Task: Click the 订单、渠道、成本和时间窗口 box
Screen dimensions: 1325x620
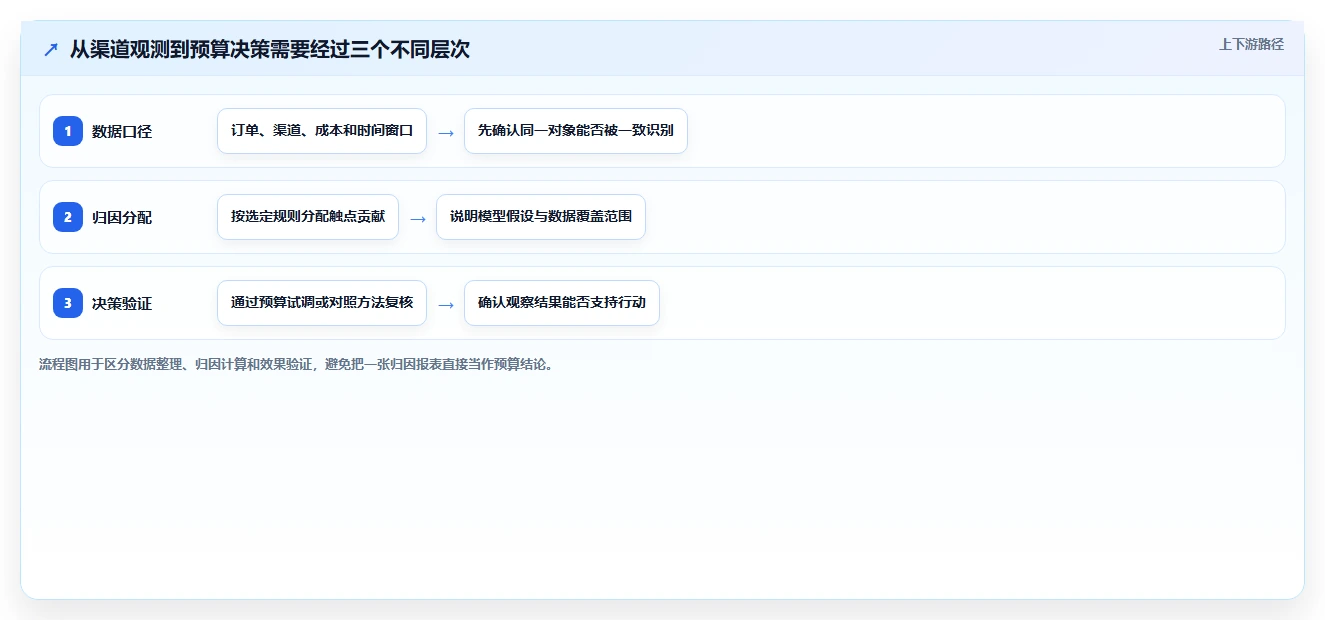Action: tap(322, 131)
